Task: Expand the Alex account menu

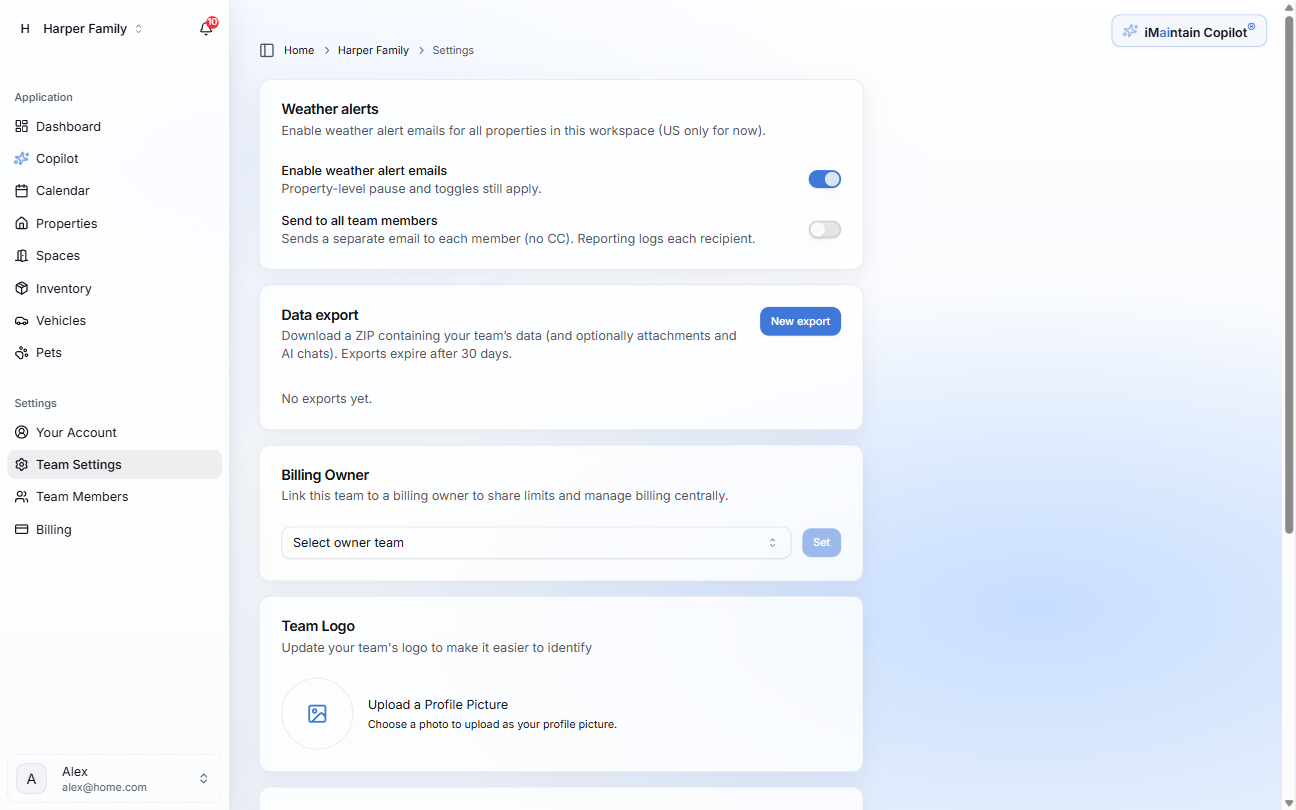Action: click(x=114, y=778)
